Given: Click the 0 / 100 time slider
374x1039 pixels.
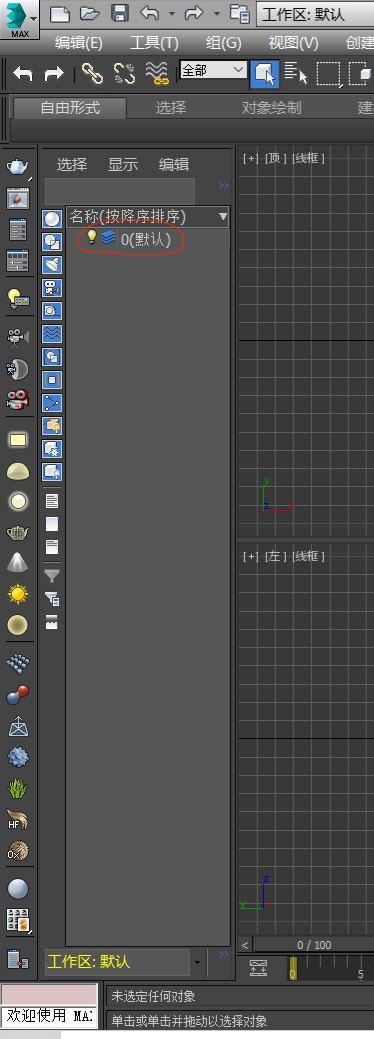Looking at the screenshot, I should 314,945.
